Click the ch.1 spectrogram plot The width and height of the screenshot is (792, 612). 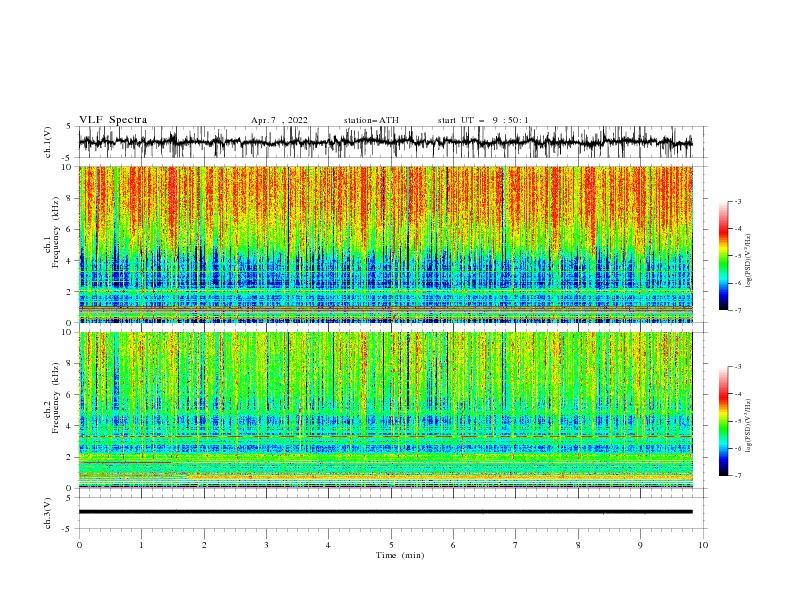(x=385, y=244)
